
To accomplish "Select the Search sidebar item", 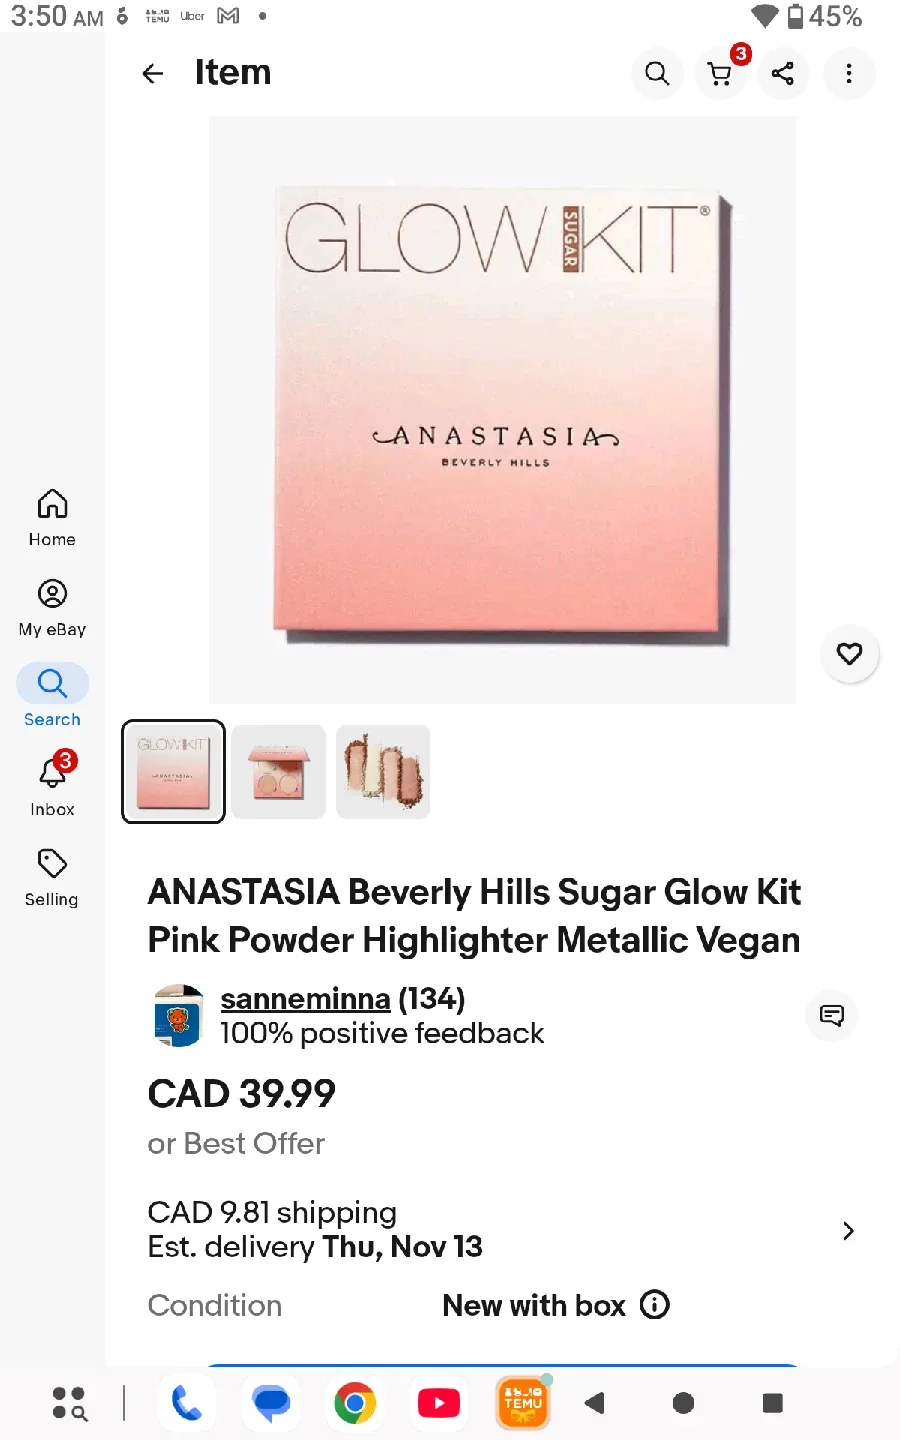I will point(52,695).
